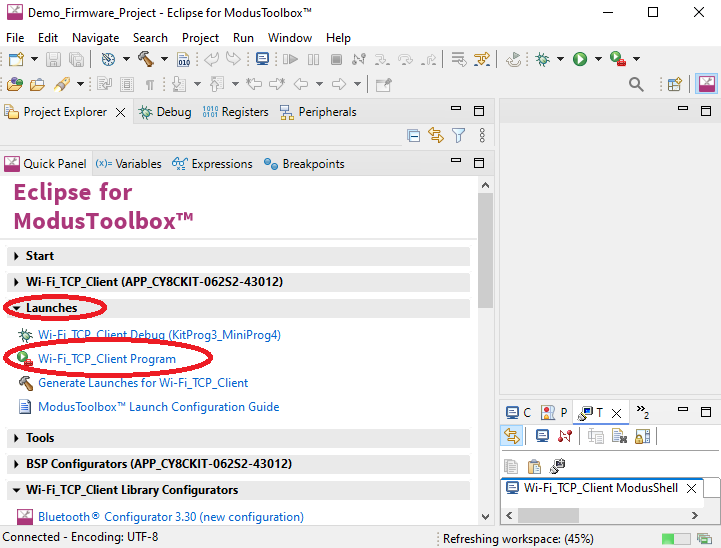Click the Terminate stop icon
The height and width of the screenshot is (548, 721).
pos(336,59)
